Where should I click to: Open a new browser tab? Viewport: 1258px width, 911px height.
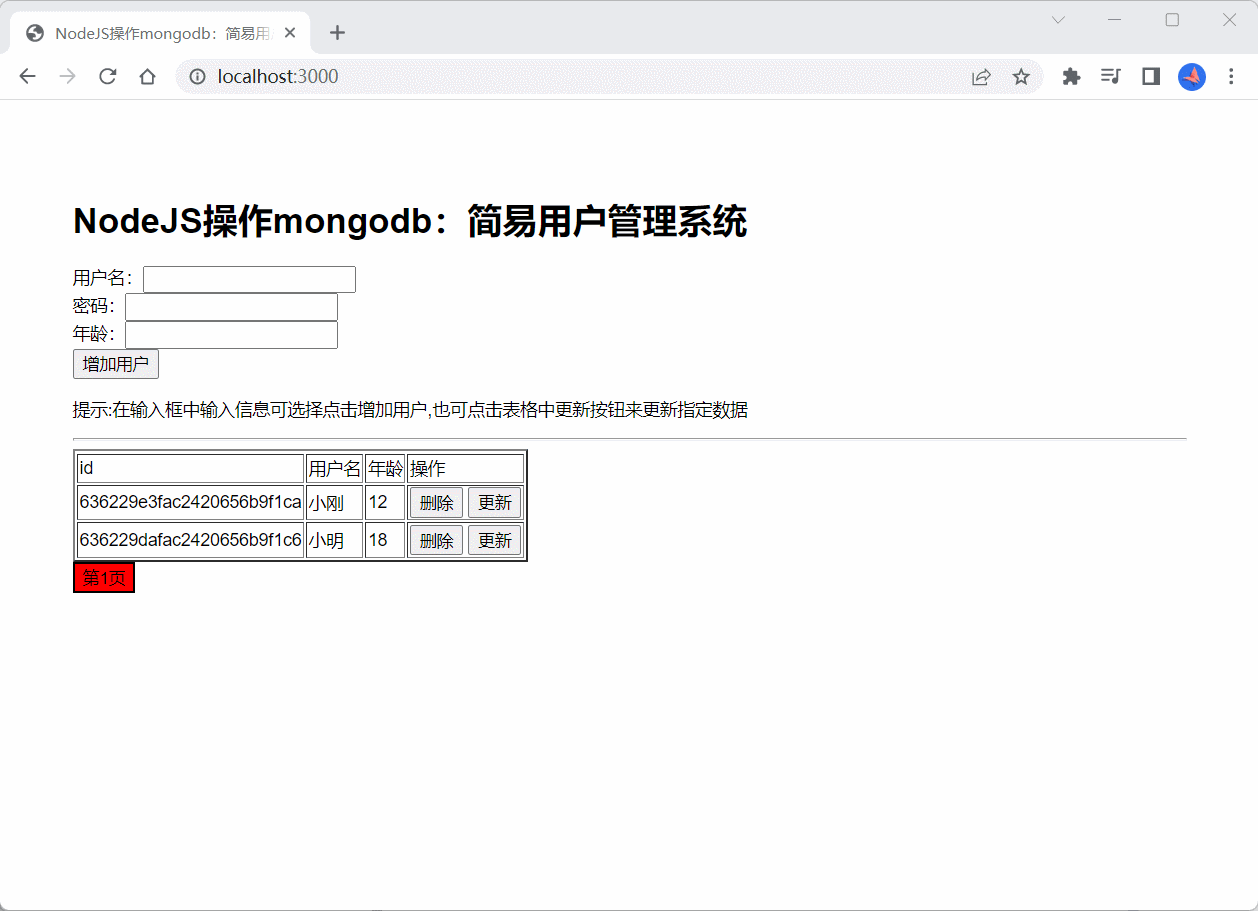337,32
